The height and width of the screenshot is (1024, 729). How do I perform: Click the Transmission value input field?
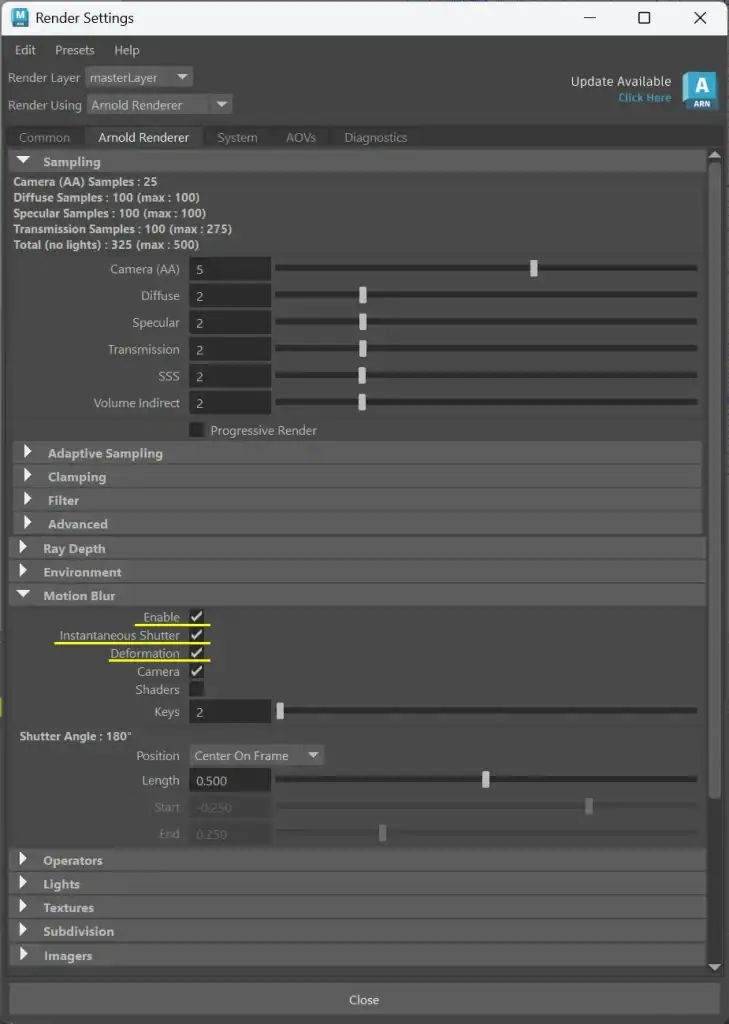click(x=230, y=349)
